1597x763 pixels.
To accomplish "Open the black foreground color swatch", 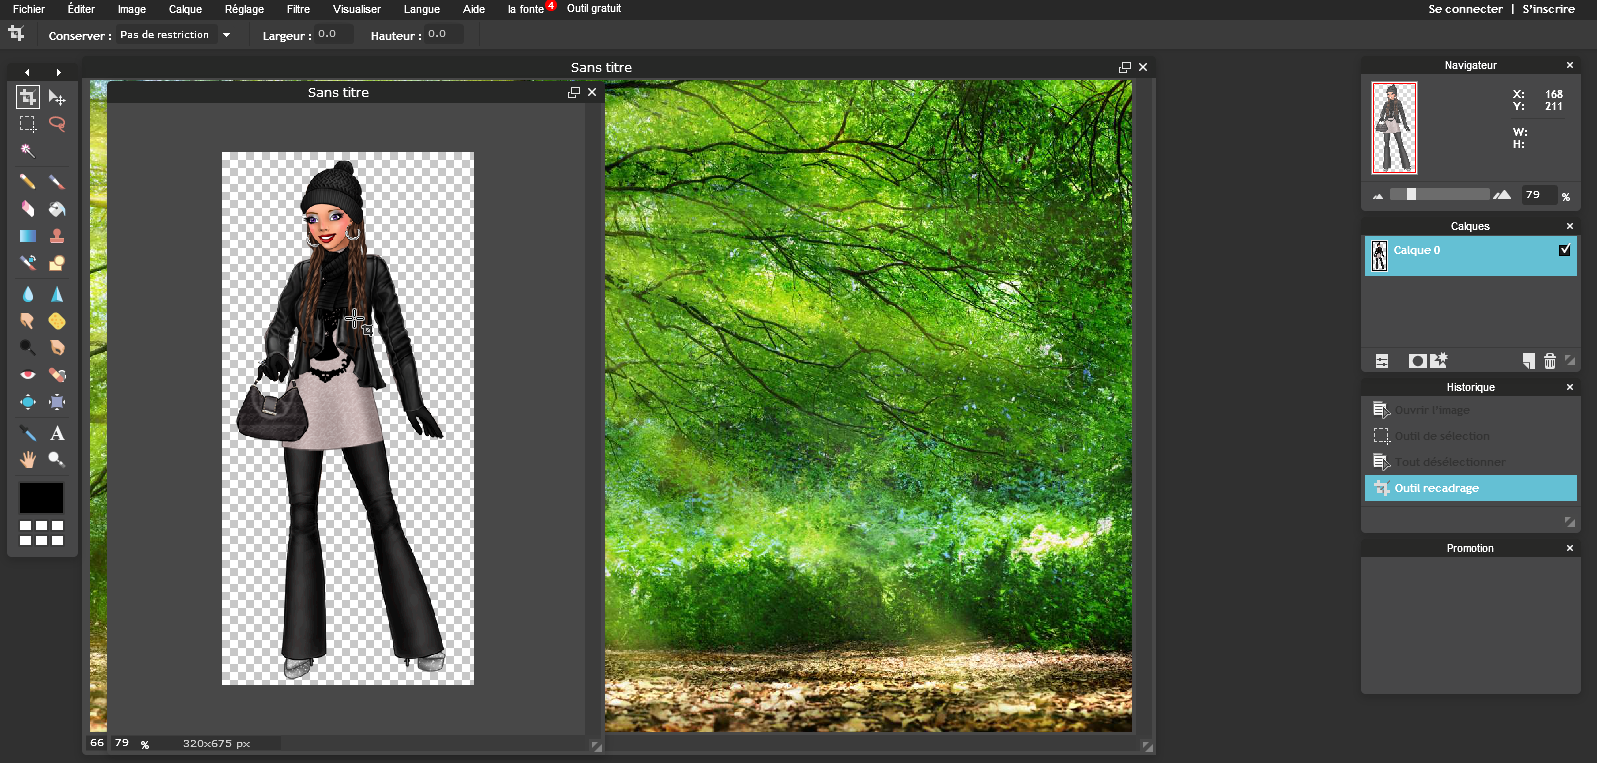I will point(41,497).
